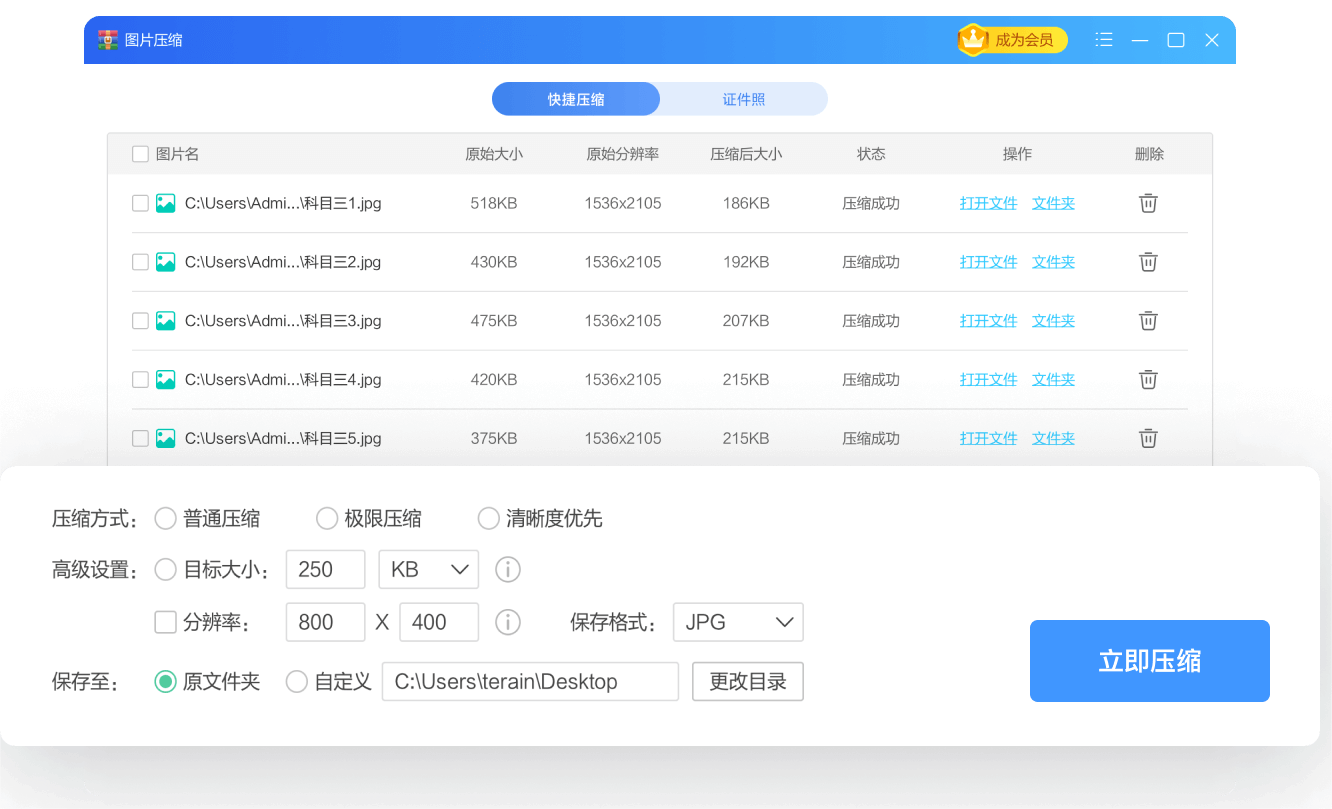Open file link for 科目三2.jpg
Viewport: 1332px width, 809px height.
[x=989, y=262]
